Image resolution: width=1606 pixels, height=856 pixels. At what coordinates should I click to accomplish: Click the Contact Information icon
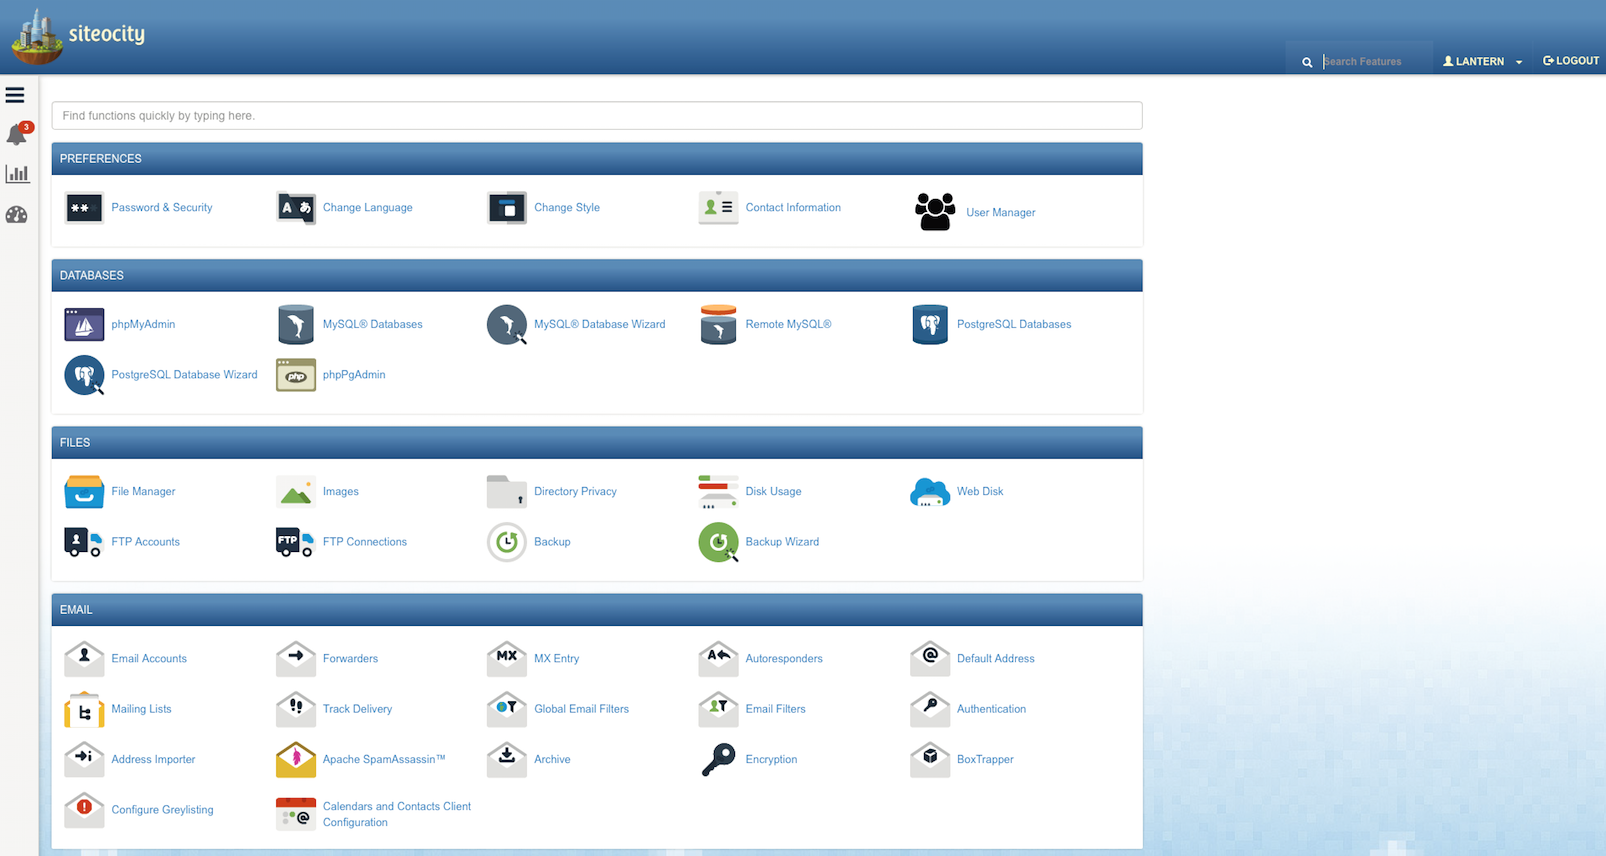[x=718, y=208]
